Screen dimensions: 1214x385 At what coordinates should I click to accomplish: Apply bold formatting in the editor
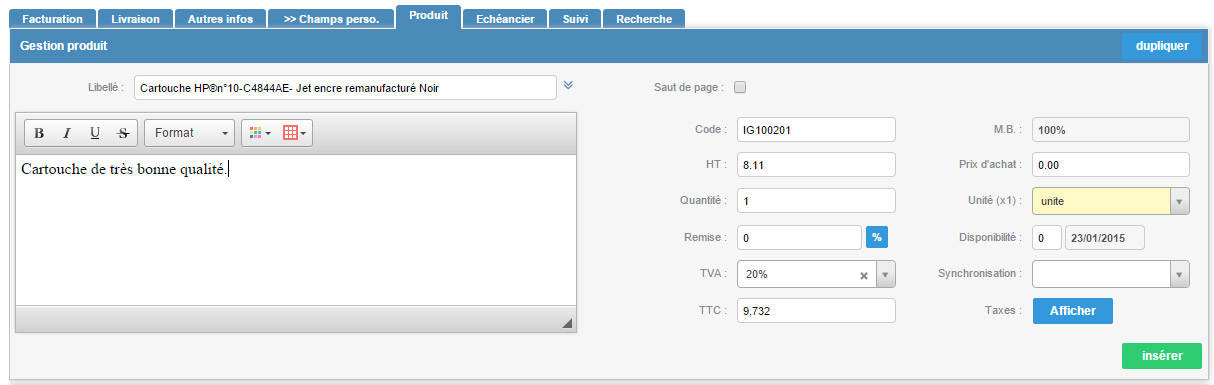(39, 133)
